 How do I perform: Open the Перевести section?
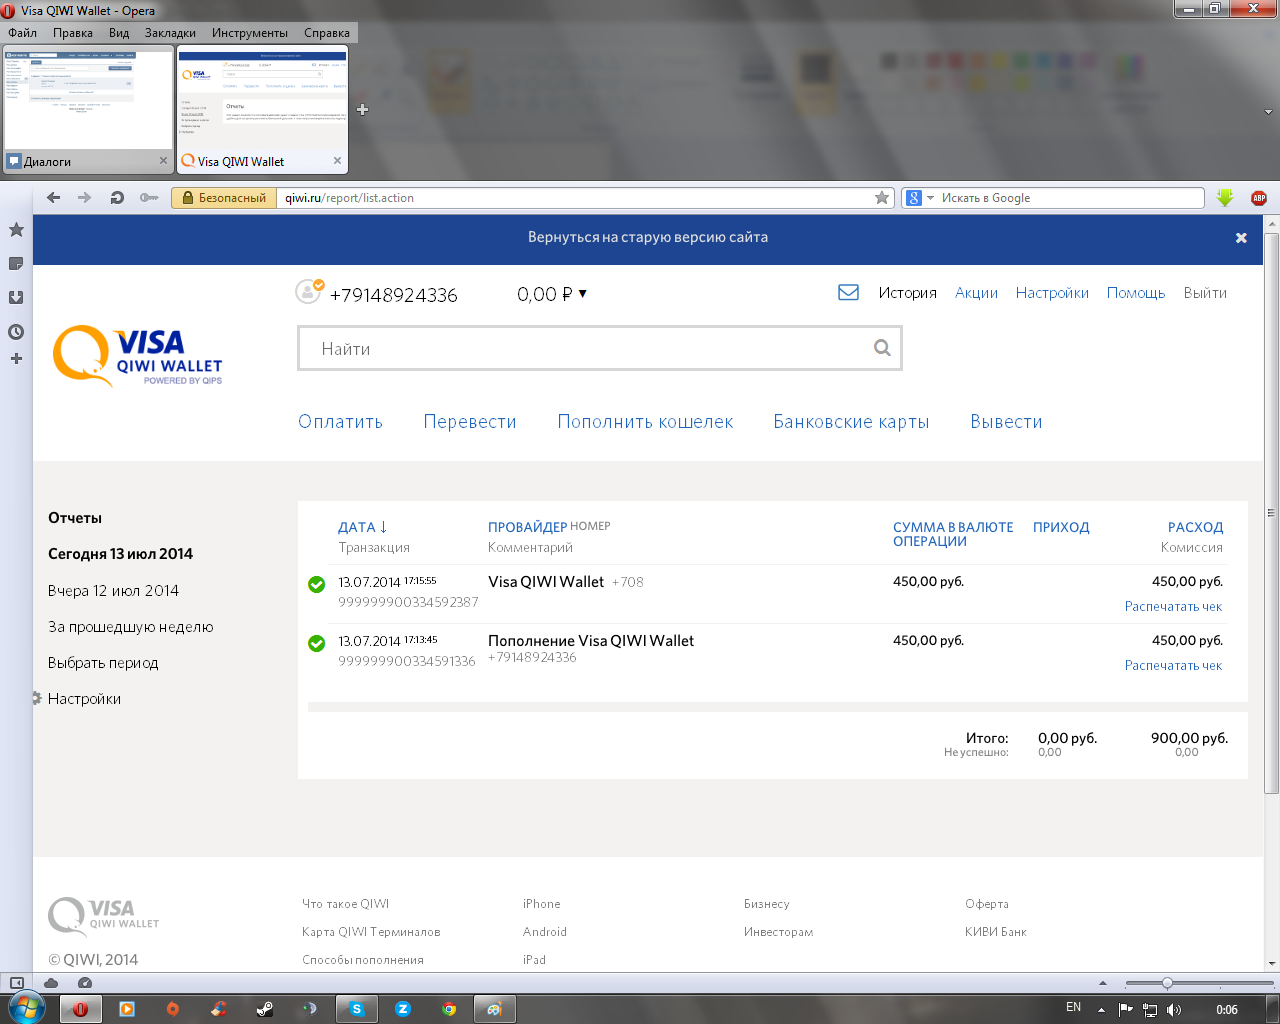tap(470, 422)
